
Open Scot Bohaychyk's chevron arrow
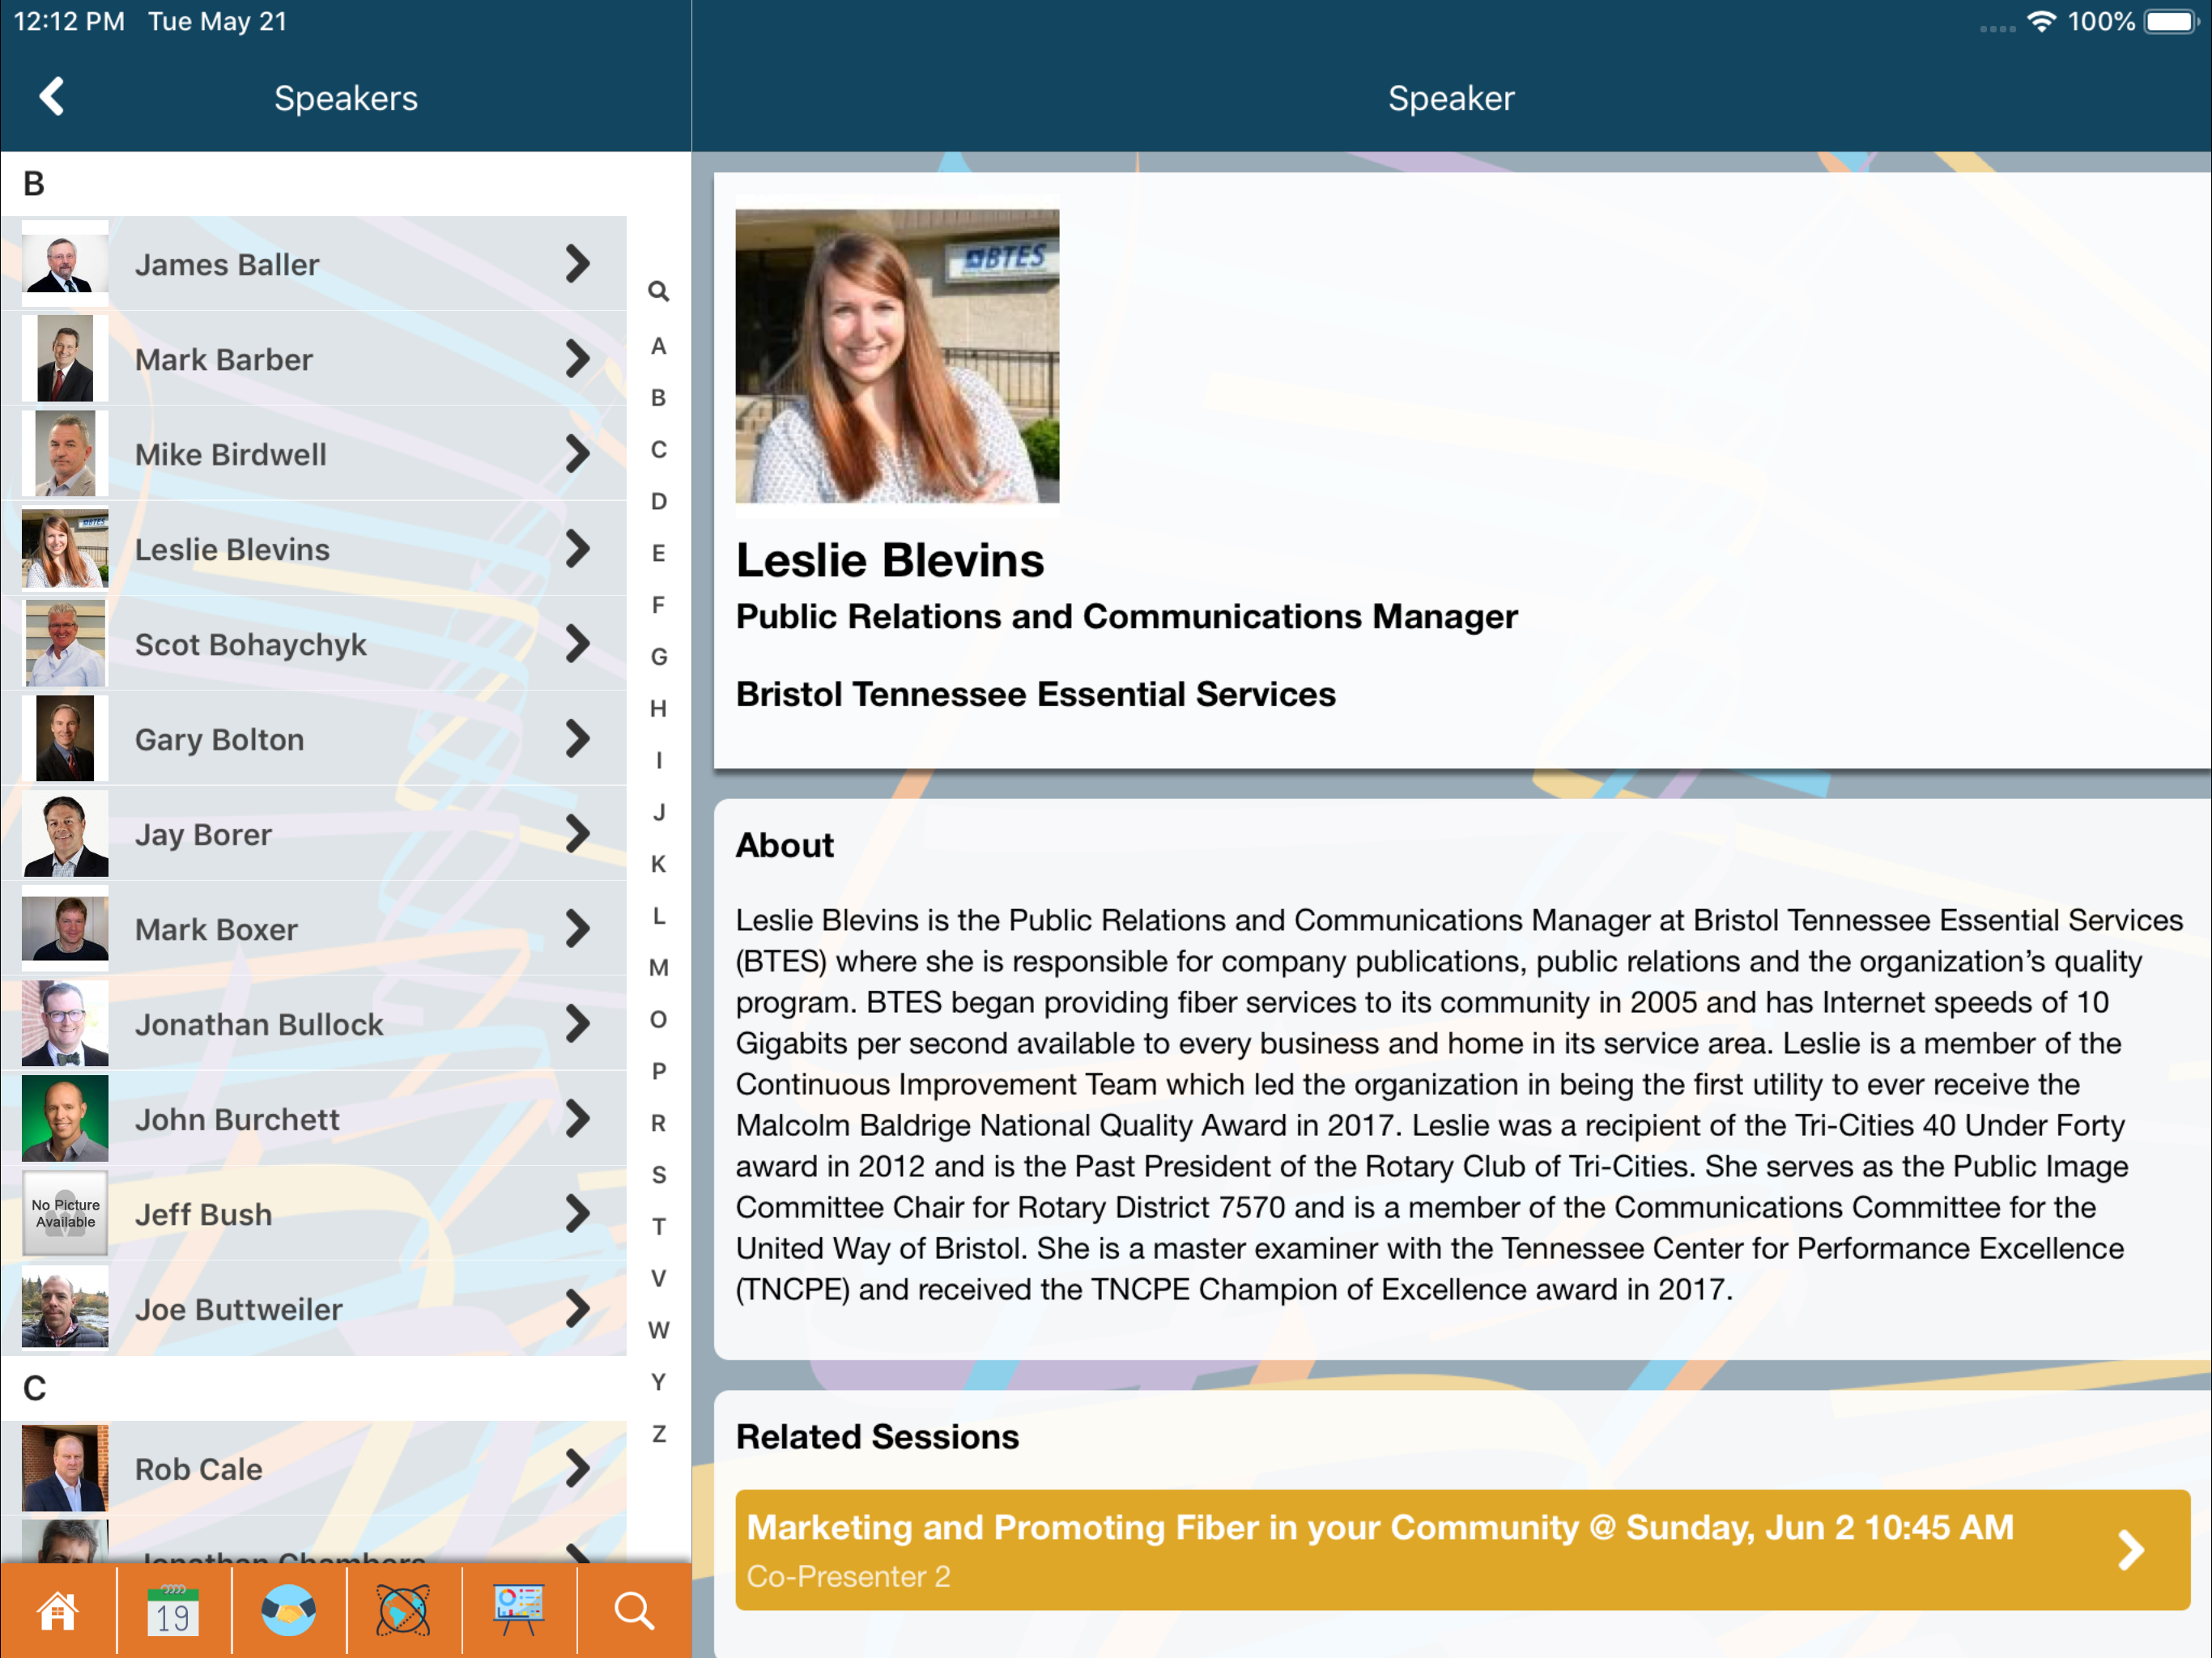coord(577,644)
